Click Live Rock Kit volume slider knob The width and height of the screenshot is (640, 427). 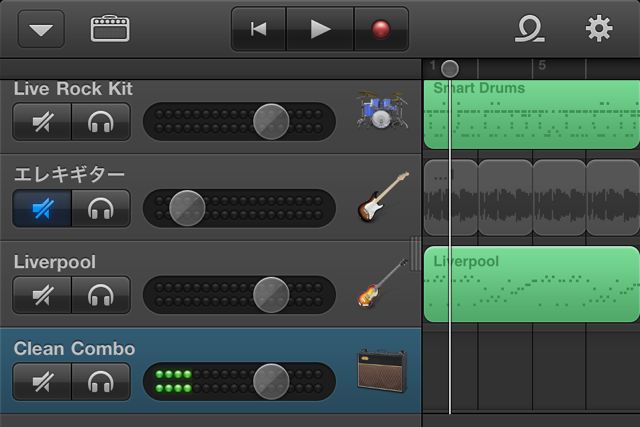(x=271, y=121)
